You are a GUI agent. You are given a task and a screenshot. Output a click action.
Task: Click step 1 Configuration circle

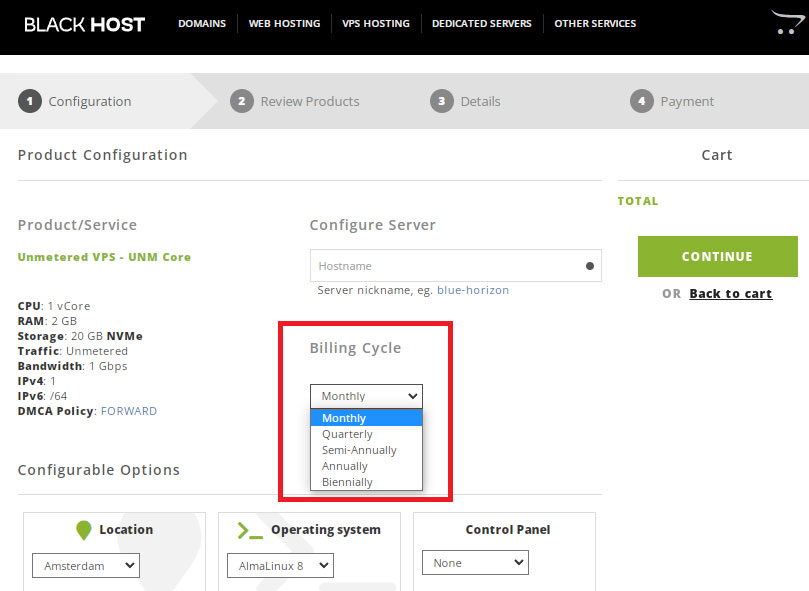click(30, 101)
